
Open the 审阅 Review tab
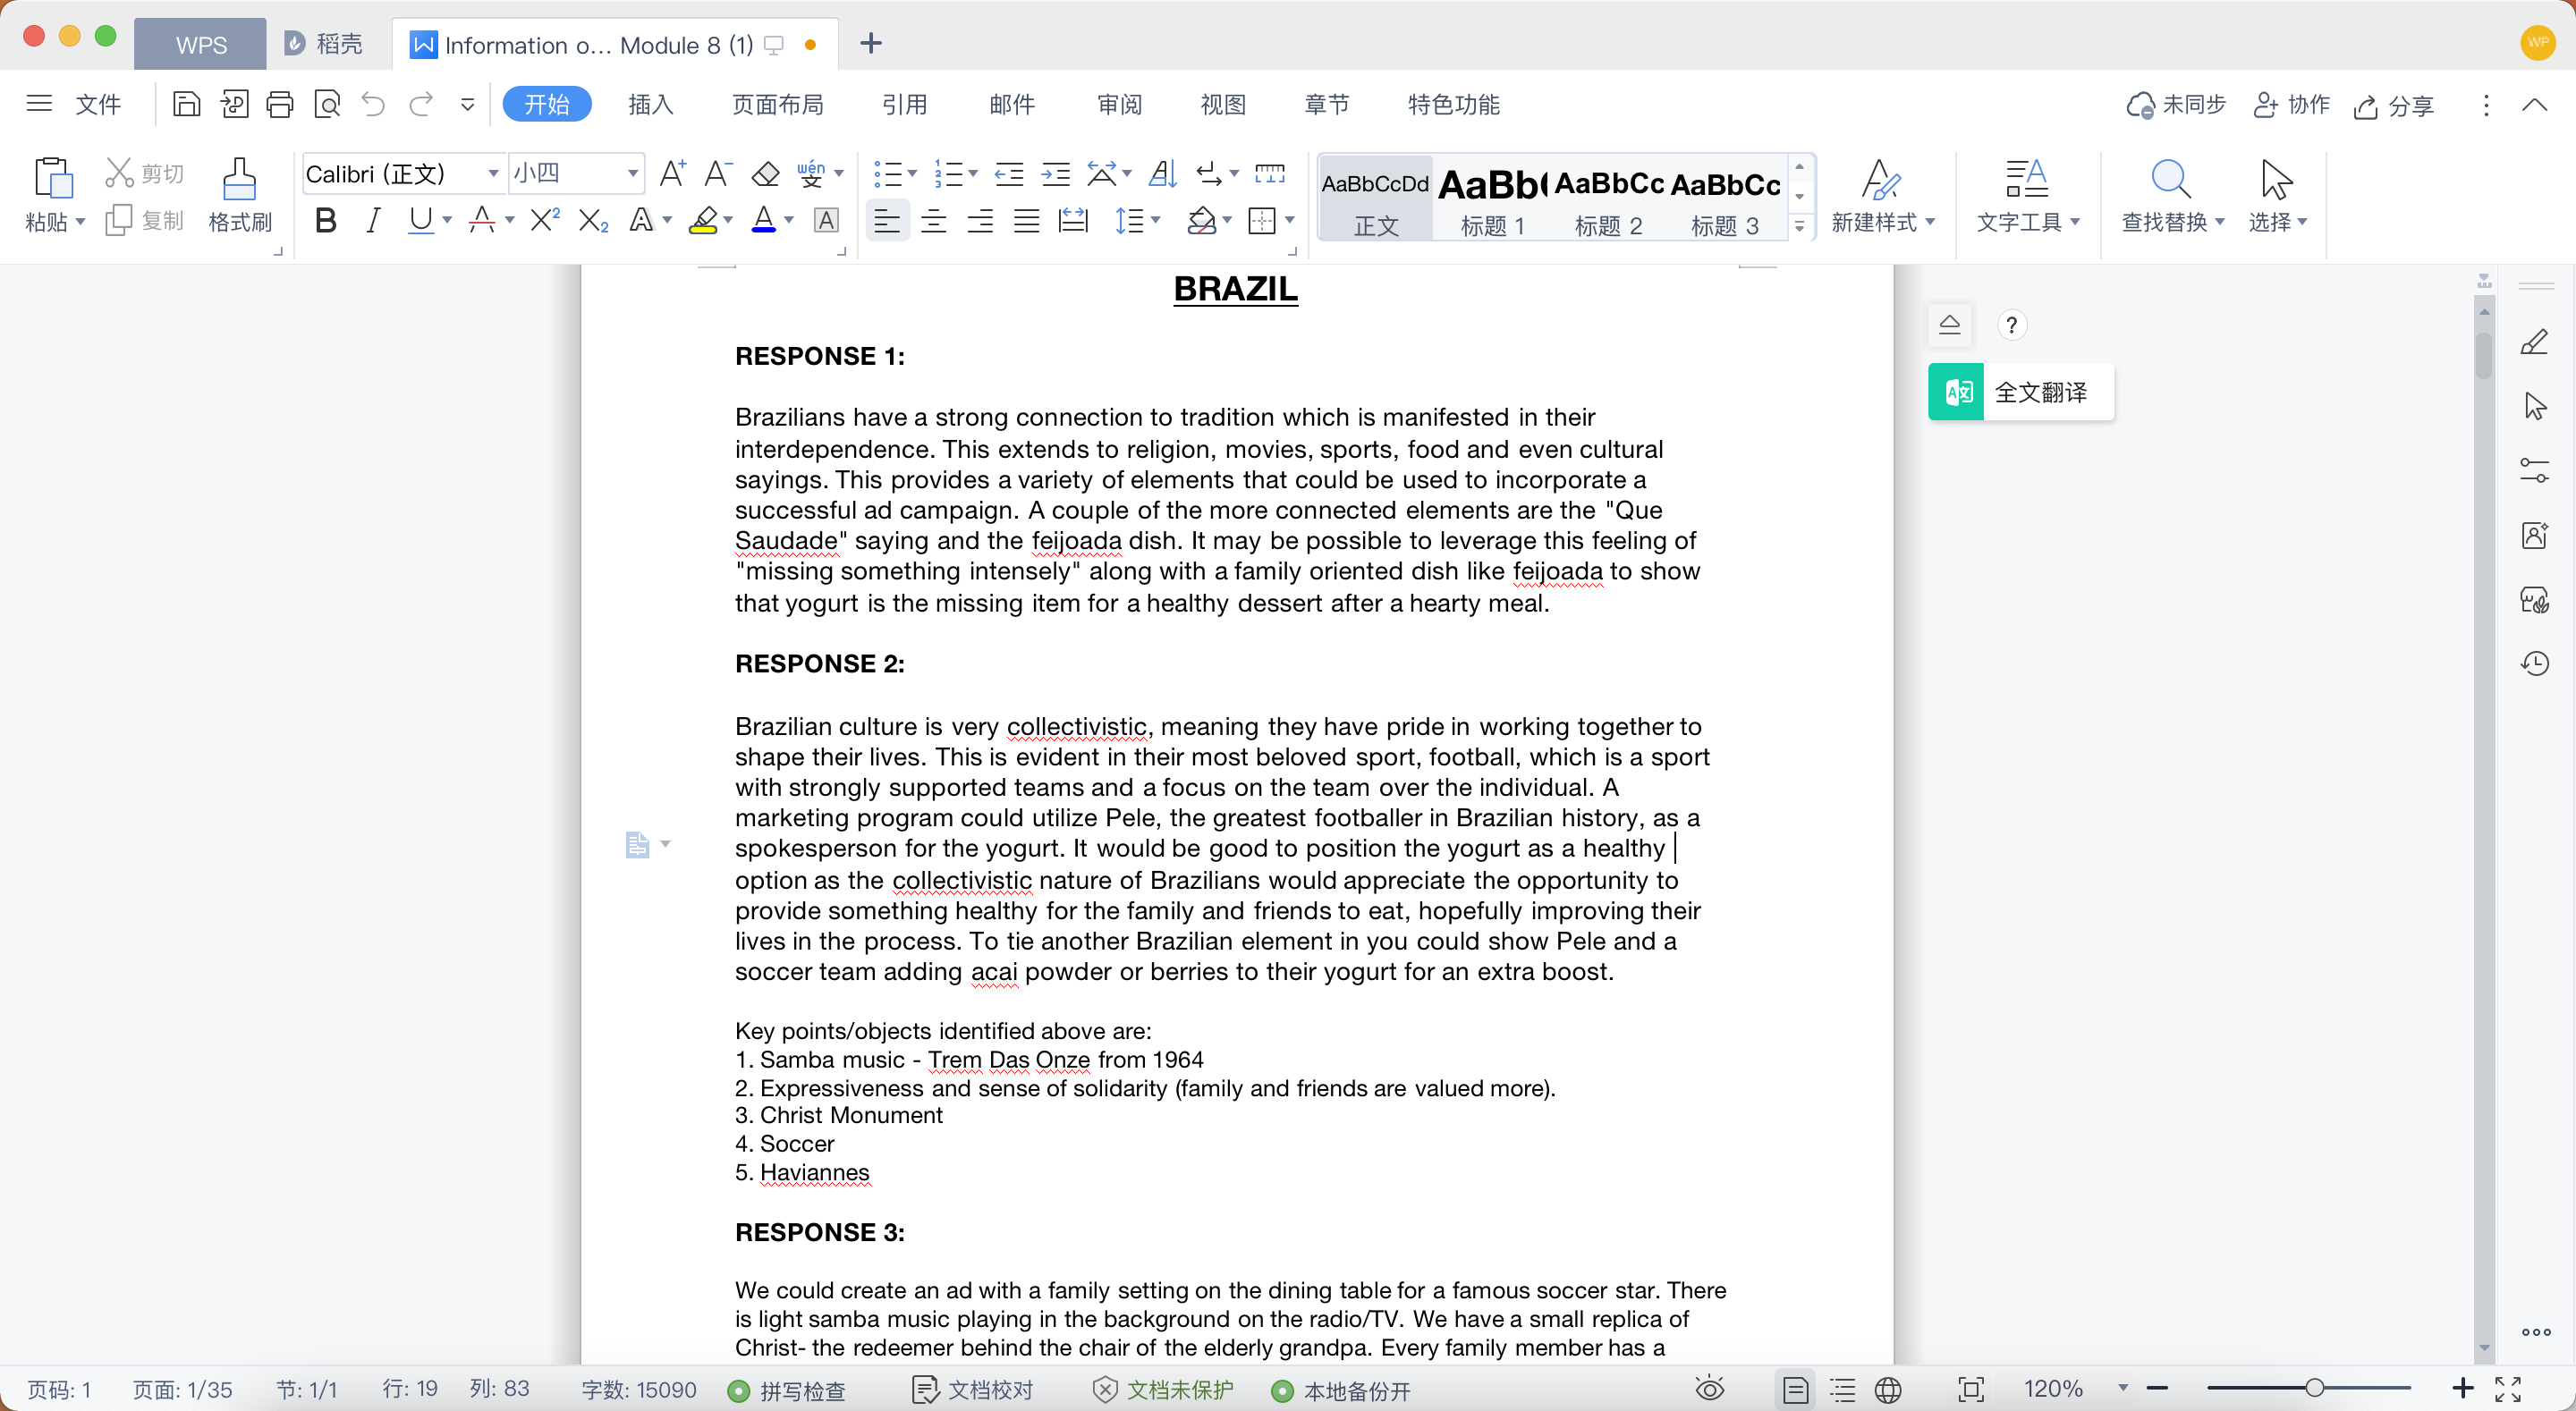tap(1119, 104)
